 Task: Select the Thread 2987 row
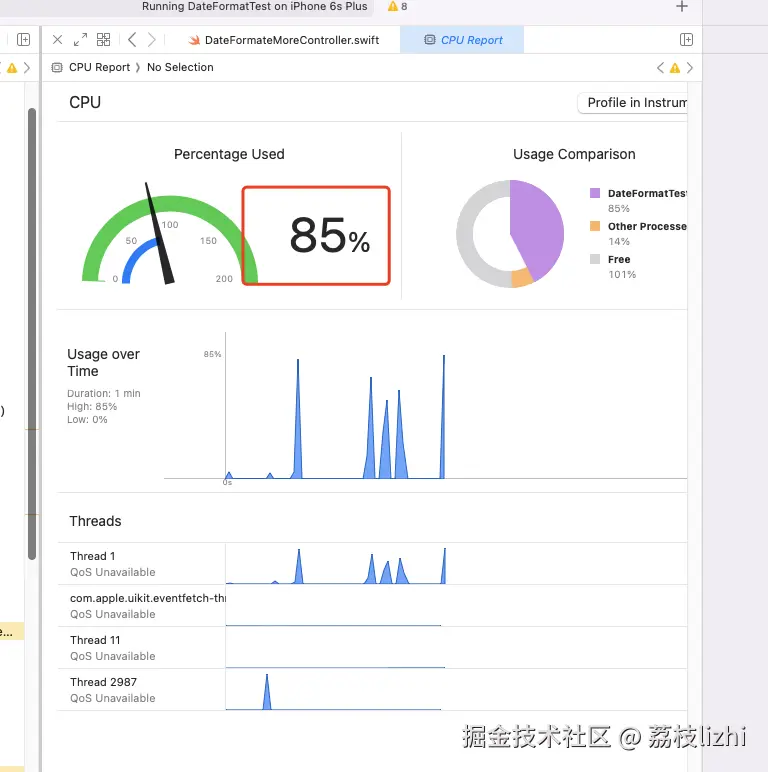pos(372,689)
